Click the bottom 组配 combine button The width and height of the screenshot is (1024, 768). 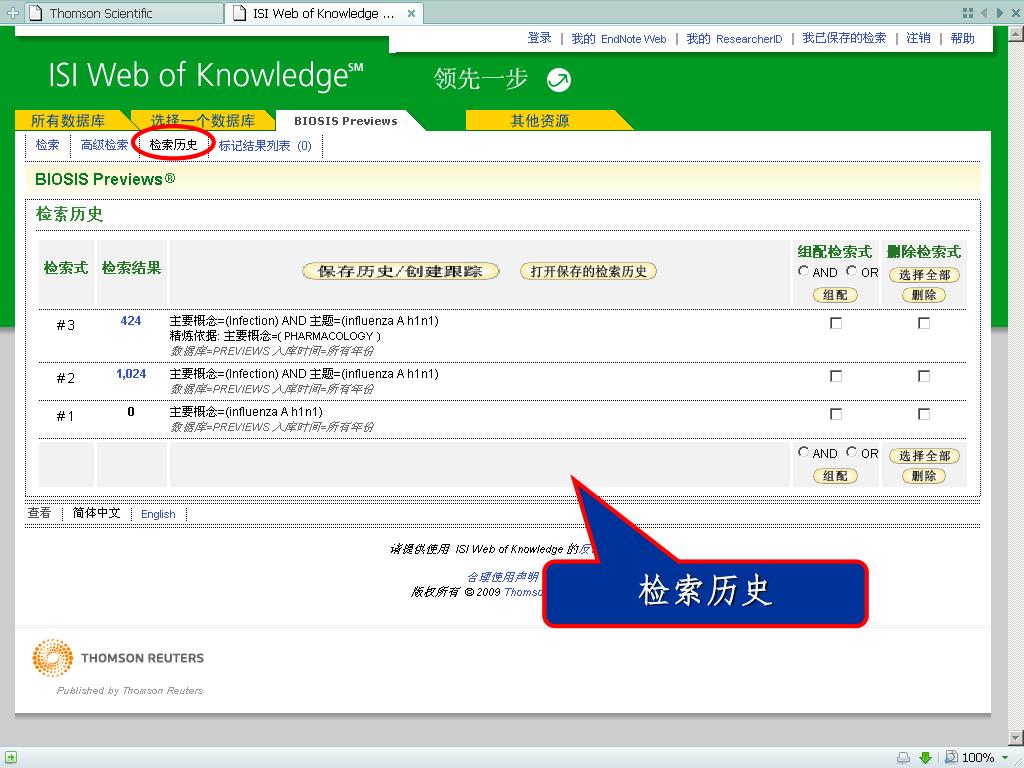point(835,476)
